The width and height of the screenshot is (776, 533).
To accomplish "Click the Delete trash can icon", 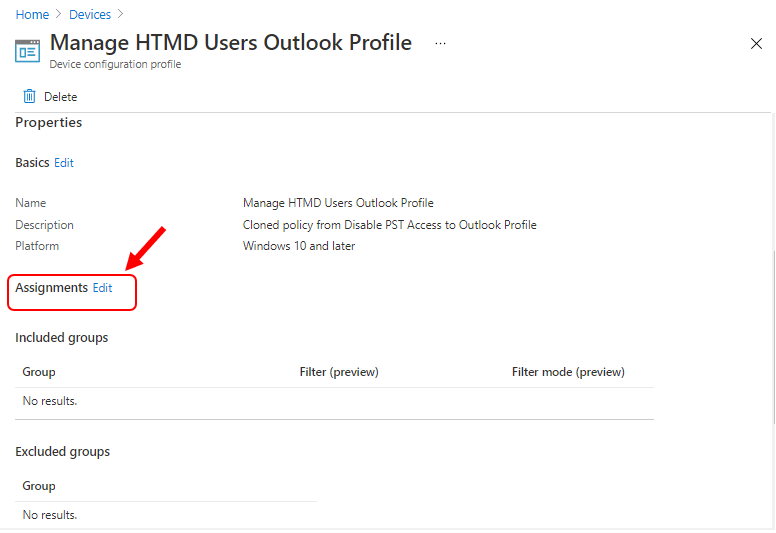I will click(30, 97).
